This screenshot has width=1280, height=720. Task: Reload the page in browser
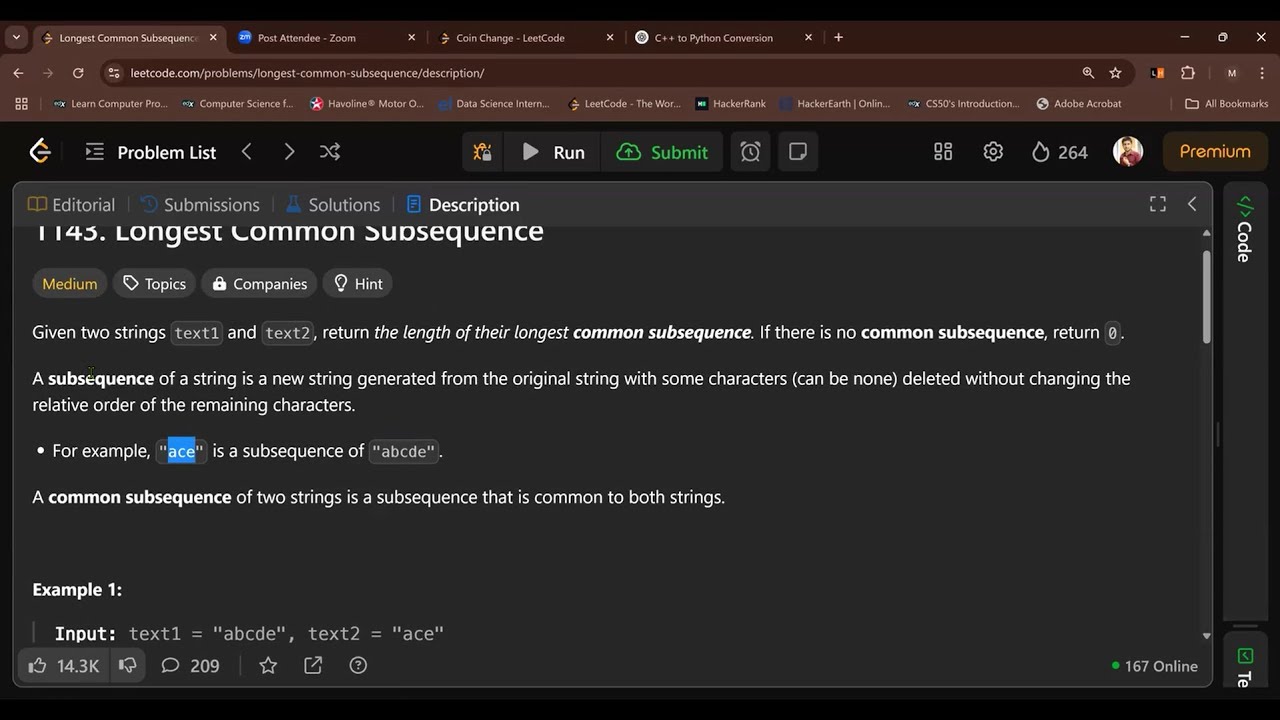pyautogui.click(x=78, y=73)
